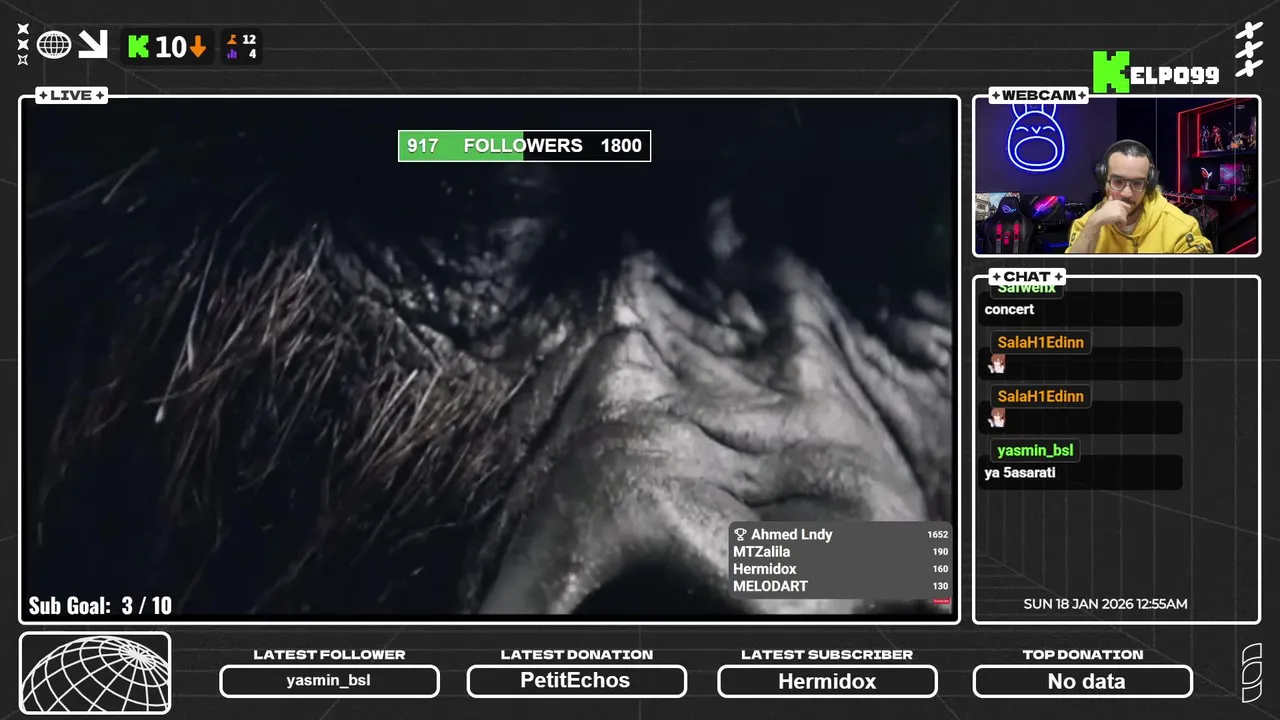Screen dimensions: 1280x720
Task: Click the red Subscribe button in the video
Action: (x=941, y=602)
